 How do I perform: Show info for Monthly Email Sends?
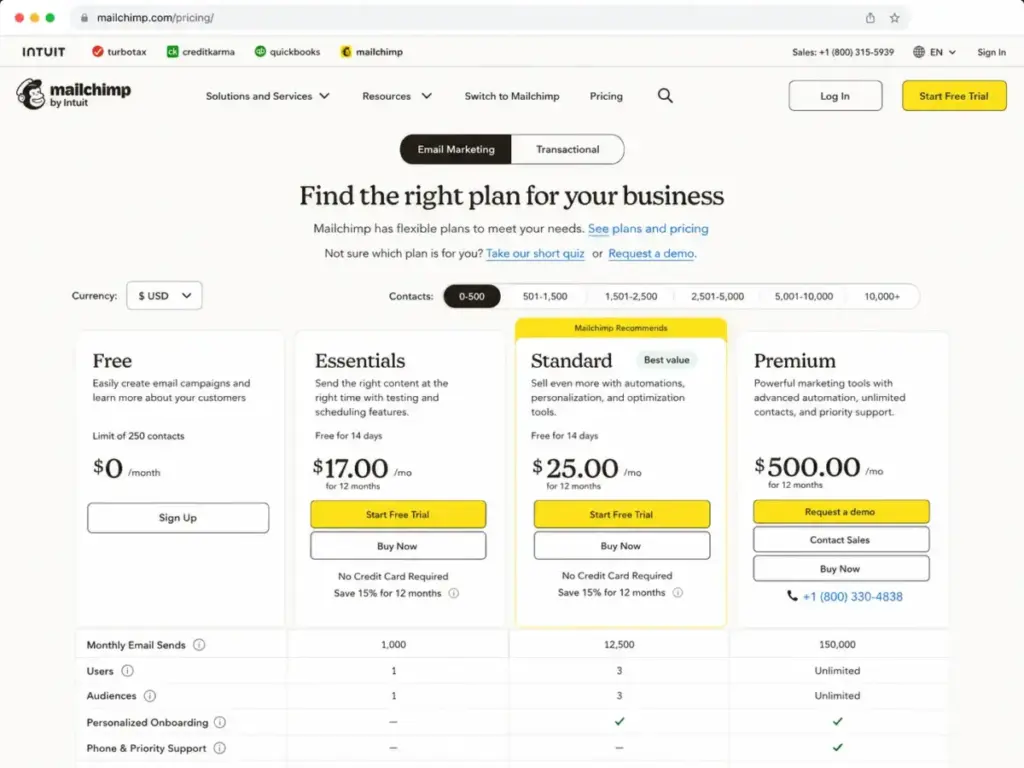(199, 645)
